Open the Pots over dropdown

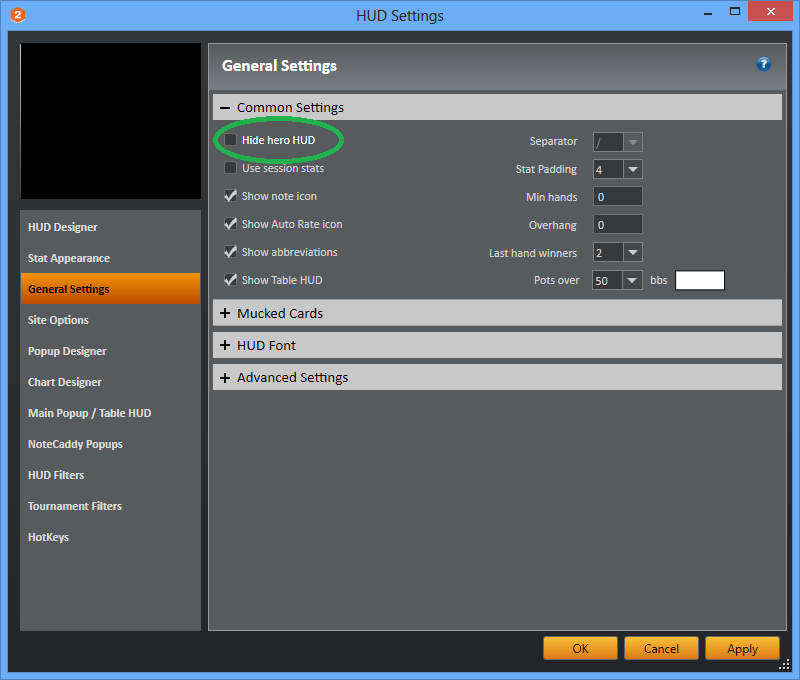[x=632, y=281]
